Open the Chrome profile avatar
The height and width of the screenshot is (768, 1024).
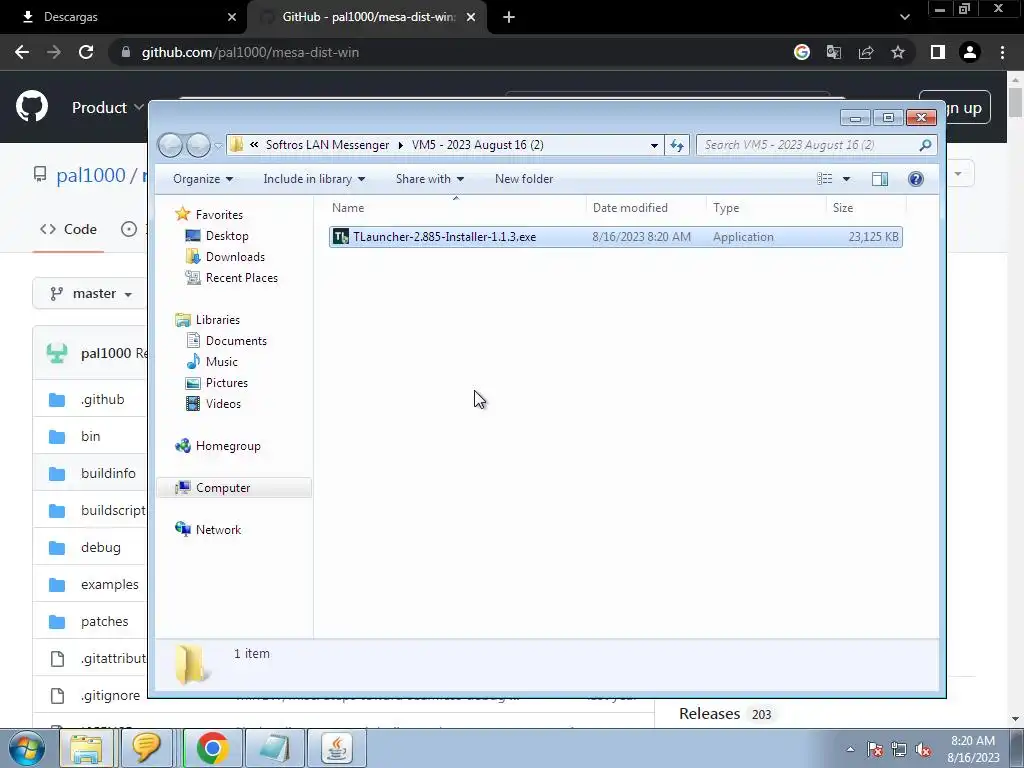point(970,52)
